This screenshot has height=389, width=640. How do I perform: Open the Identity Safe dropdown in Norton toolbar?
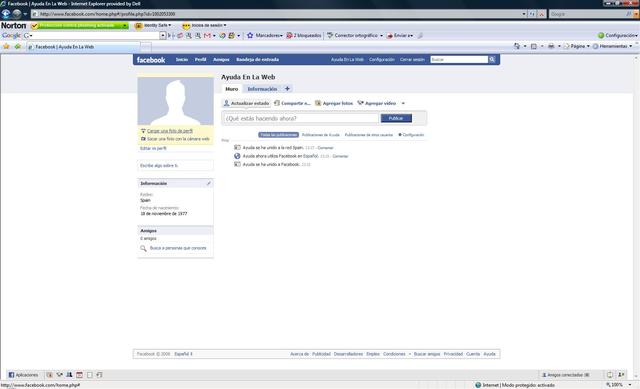[x=154, y=25]
